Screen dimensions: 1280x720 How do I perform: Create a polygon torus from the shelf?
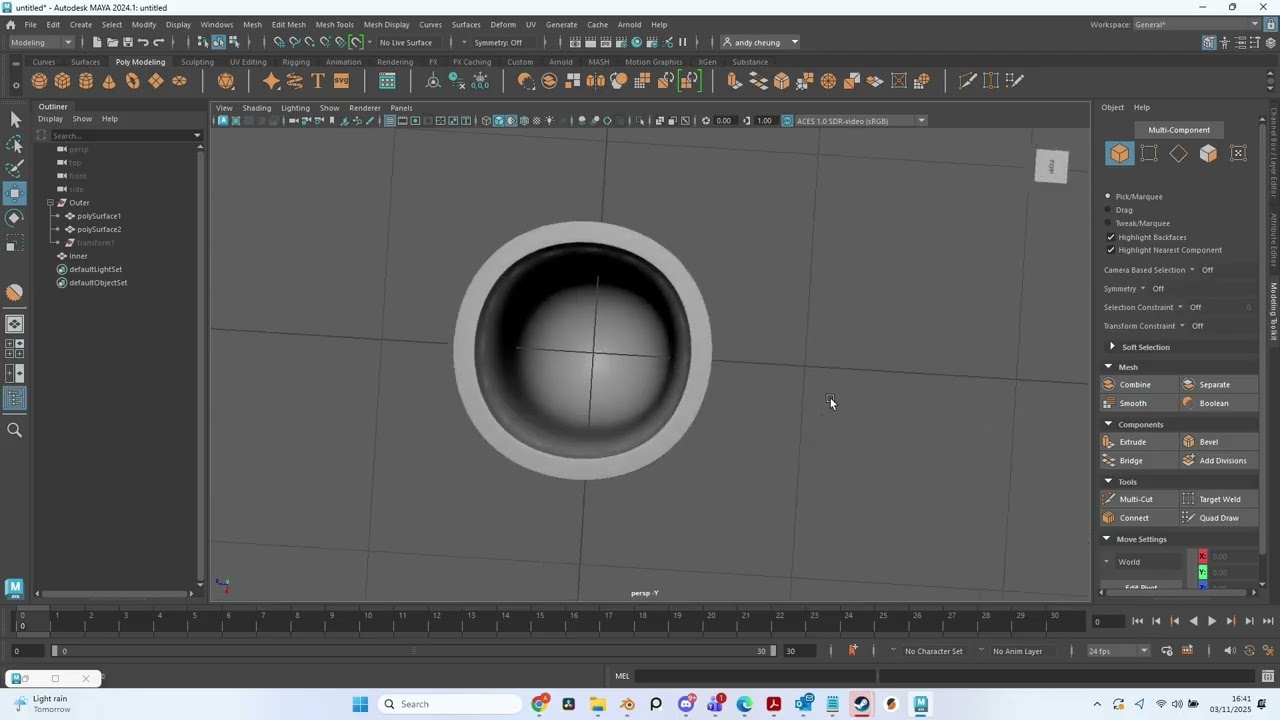(x=133, y=81)
